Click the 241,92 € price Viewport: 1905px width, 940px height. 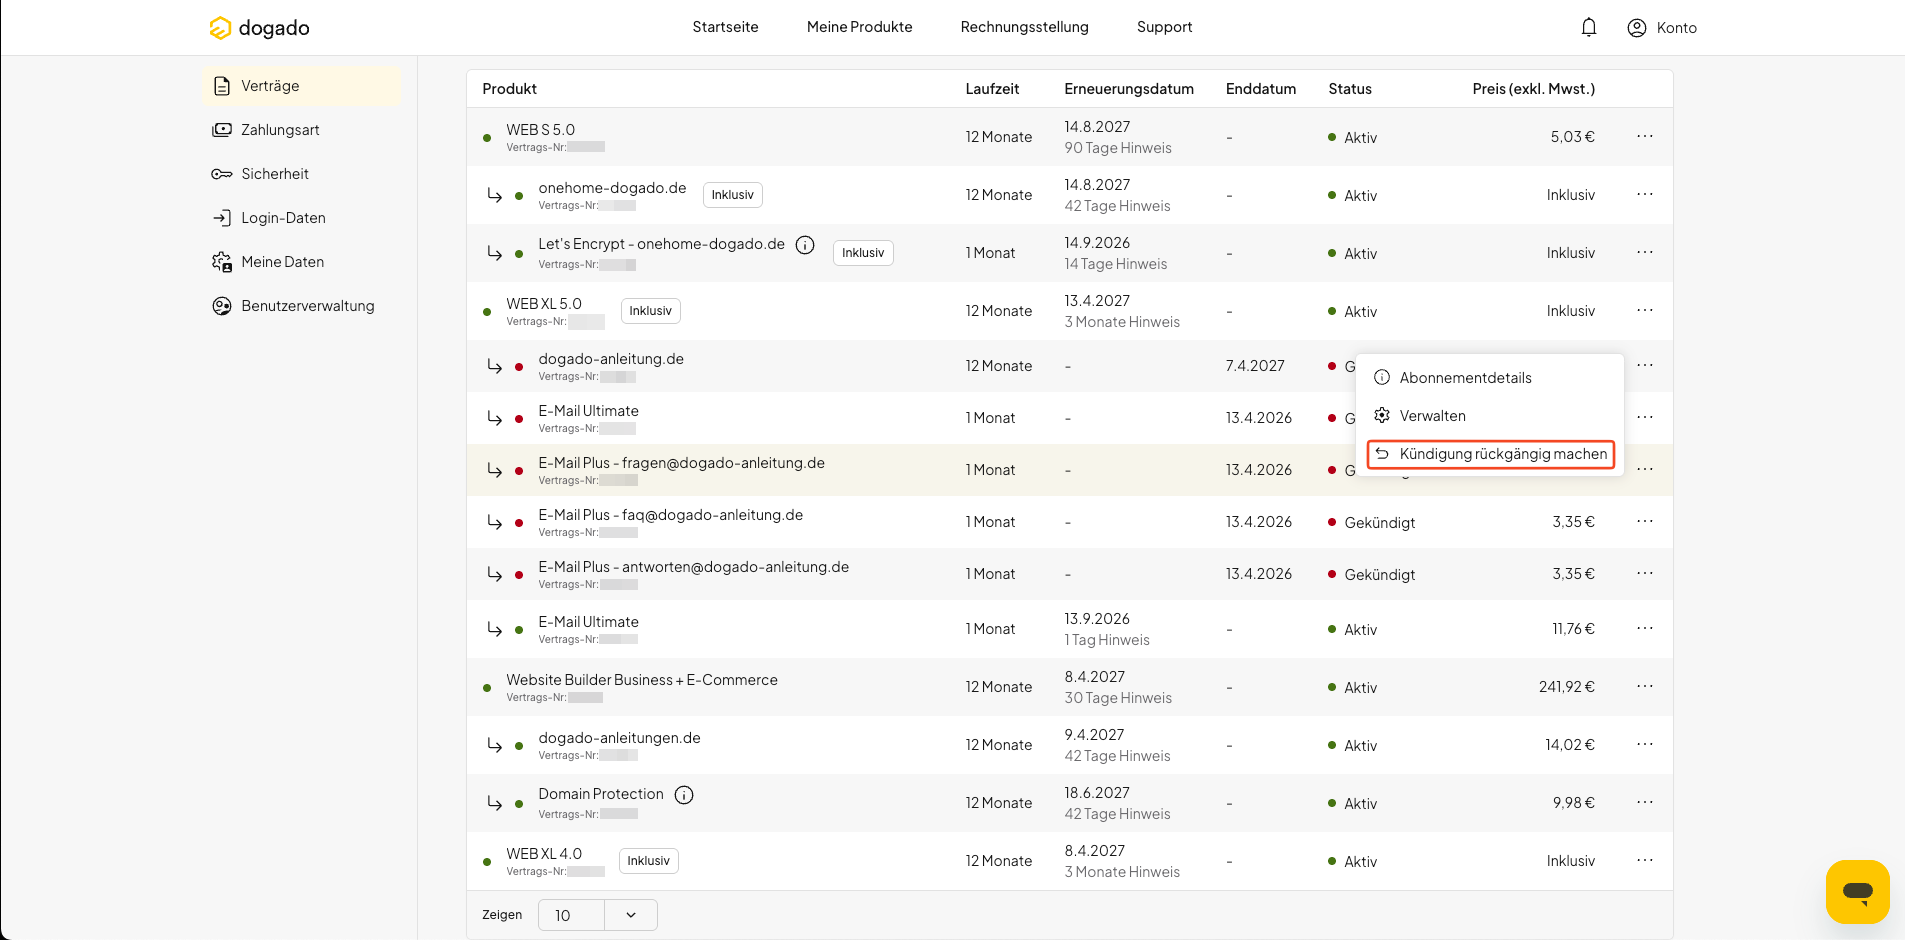[x=1567, y=687]
